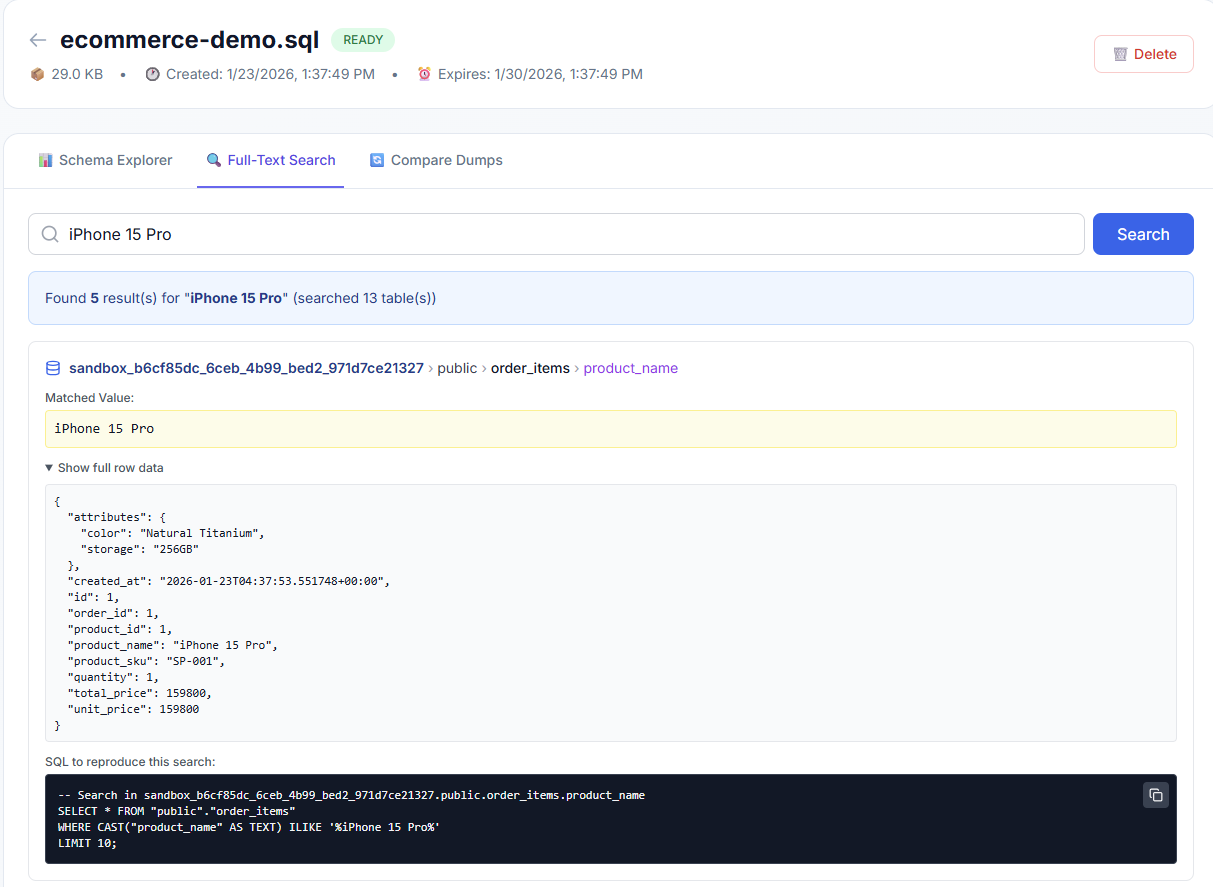Click the "created_at" timestamp line
This screenshot has height=887, width=1213.
point(228,581)
